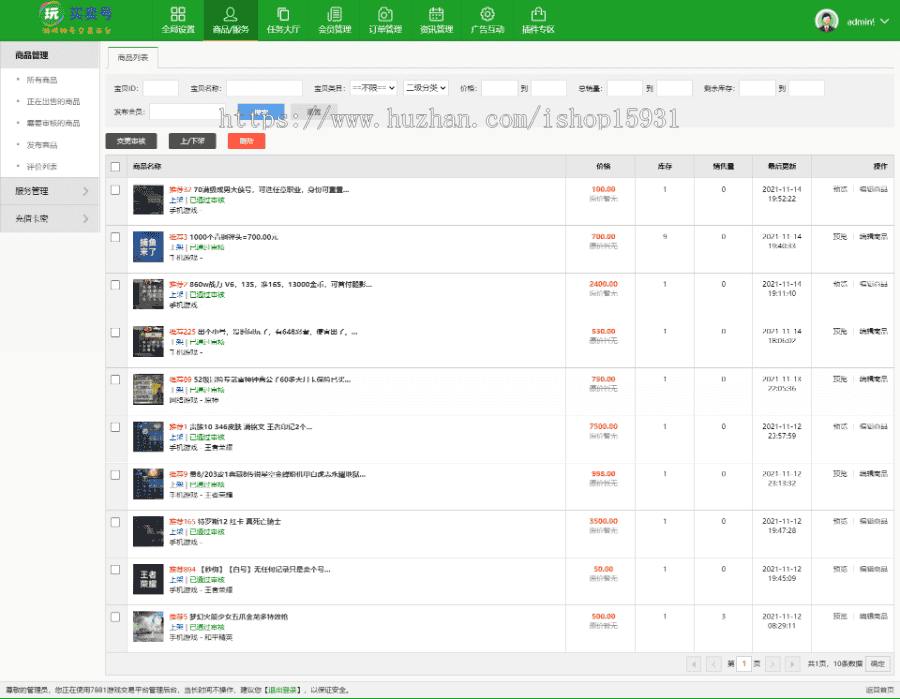The width and height of the screenshot is (900, 699).
Task: Open 插件专区 in the top navigation
Action: tap(538, 20)
